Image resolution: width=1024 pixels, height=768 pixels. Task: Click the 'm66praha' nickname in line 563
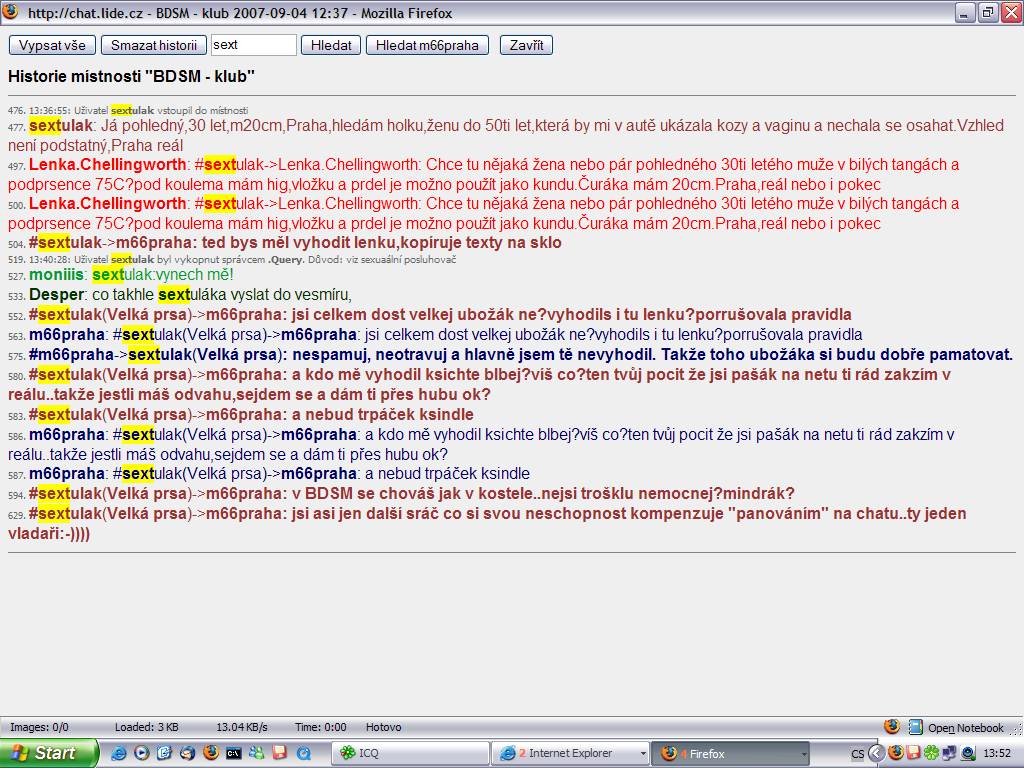pyautogui.click(x=67, y=335)
